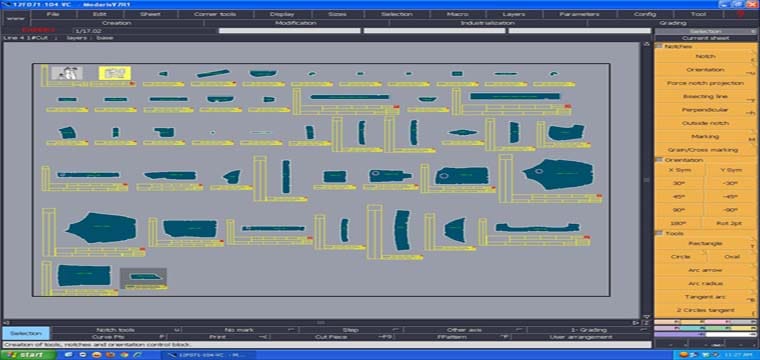Collapse the Orientation section toggle
This screenshot has width=760, height=360.
659,160
